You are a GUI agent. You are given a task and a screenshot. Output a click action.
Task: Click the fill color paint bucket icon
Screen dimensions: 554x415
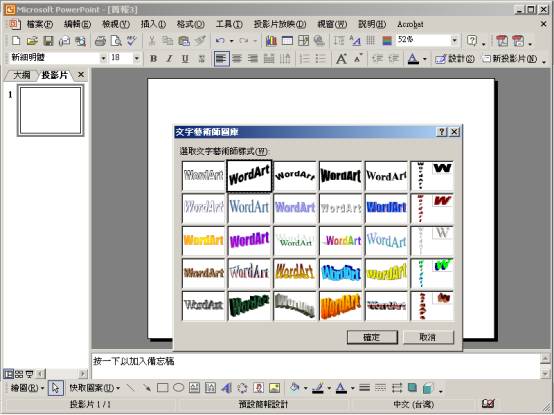[294, 388]
